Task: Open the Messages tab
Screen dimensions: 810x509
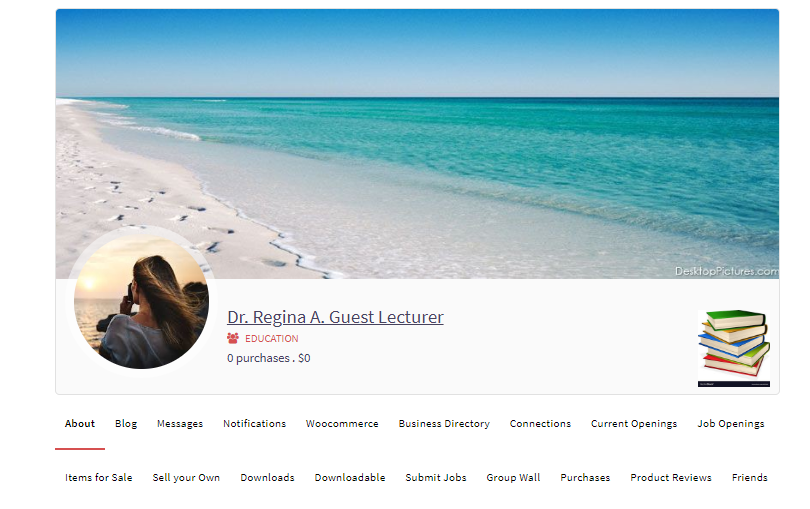Action: pos(180,424)
